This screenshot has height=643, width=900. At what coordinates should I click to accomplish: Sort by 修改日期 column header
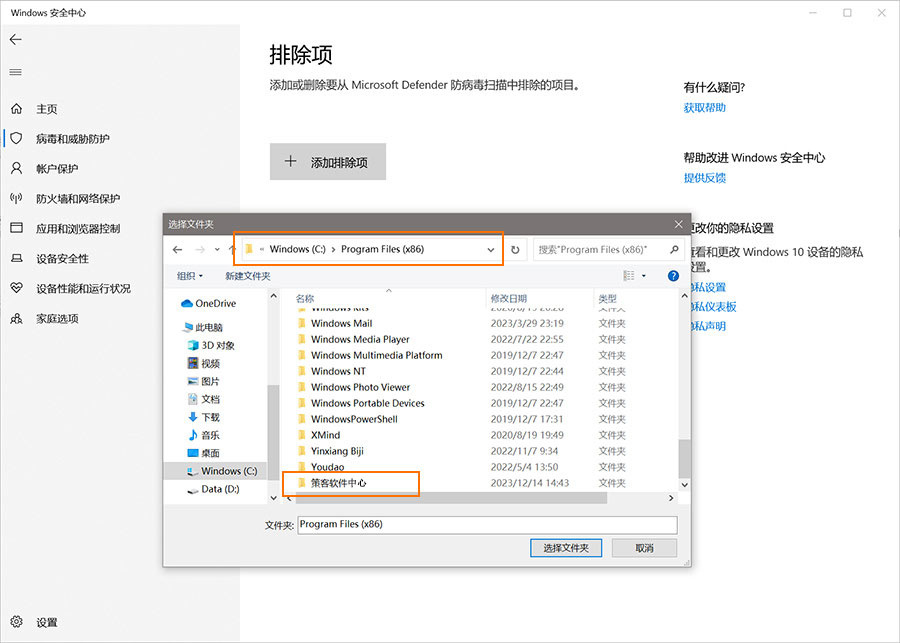[x=509, y=298]
